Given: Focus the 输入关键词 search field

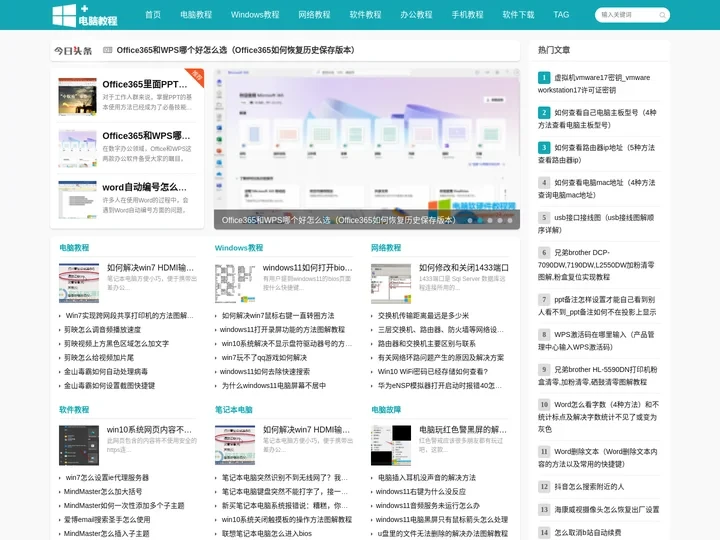Looking at the screenshot, I should click(x=632, y=15).
